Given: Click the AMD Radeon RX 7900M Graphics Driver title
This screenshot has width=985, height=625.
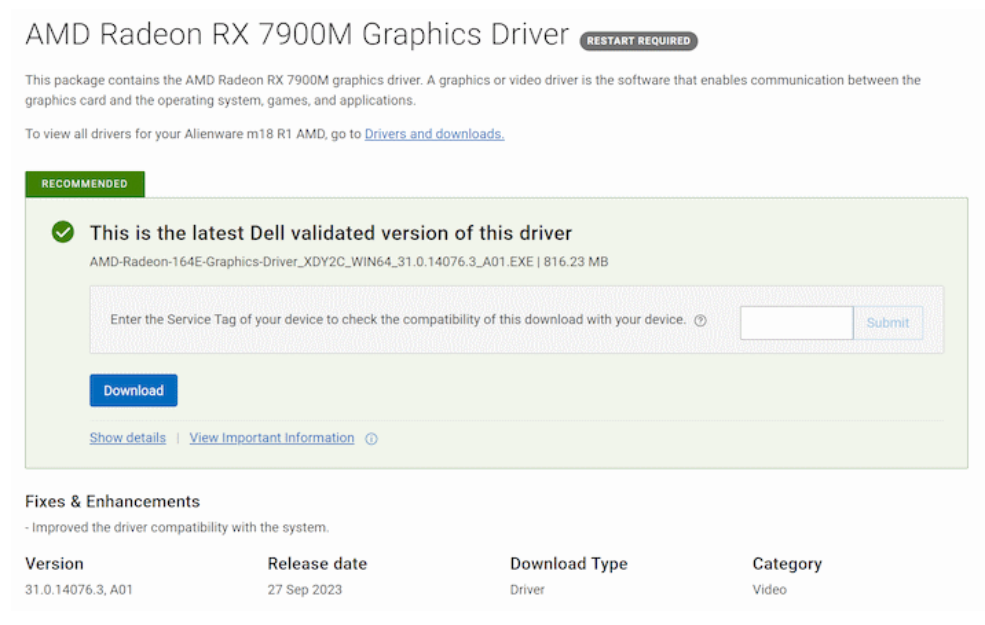Looking at the screenshot, I should [x=297, y=35].
